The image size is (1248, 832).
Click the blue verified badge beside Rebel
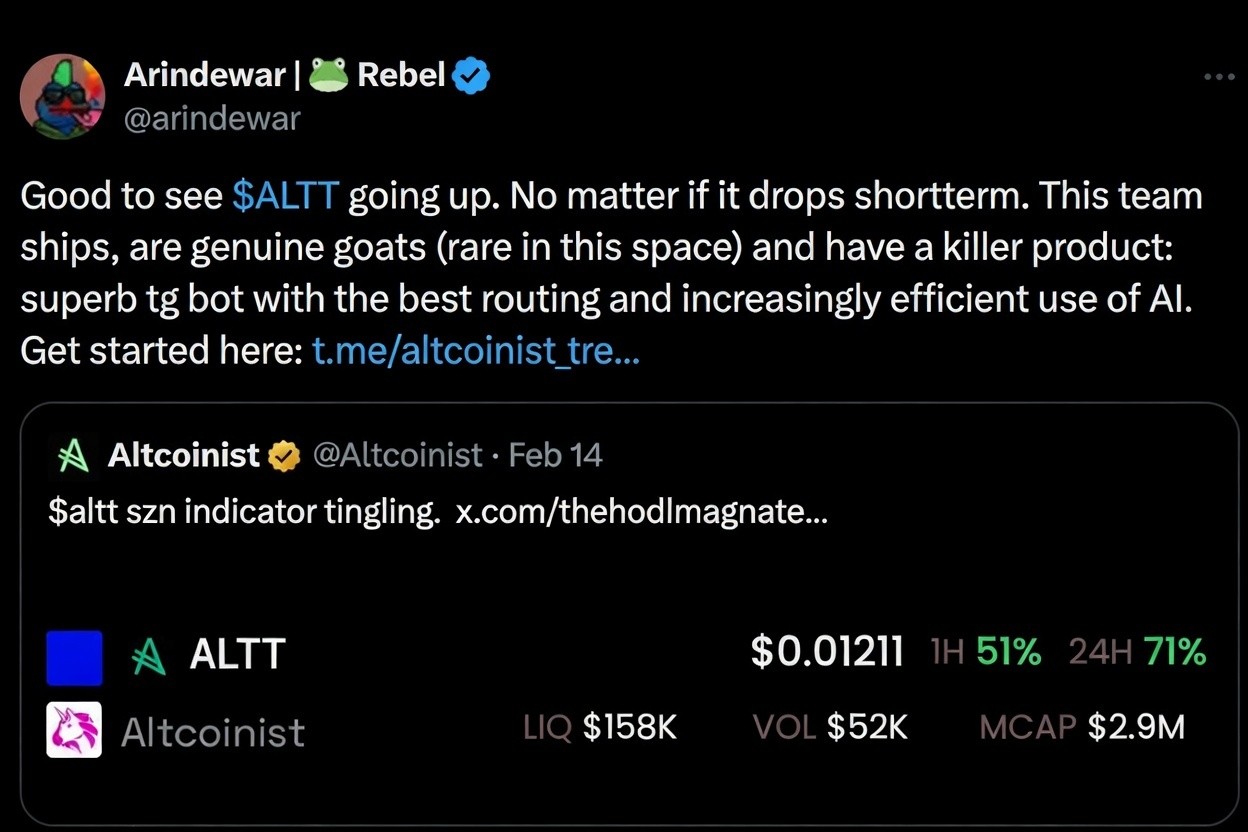[471, 74]
